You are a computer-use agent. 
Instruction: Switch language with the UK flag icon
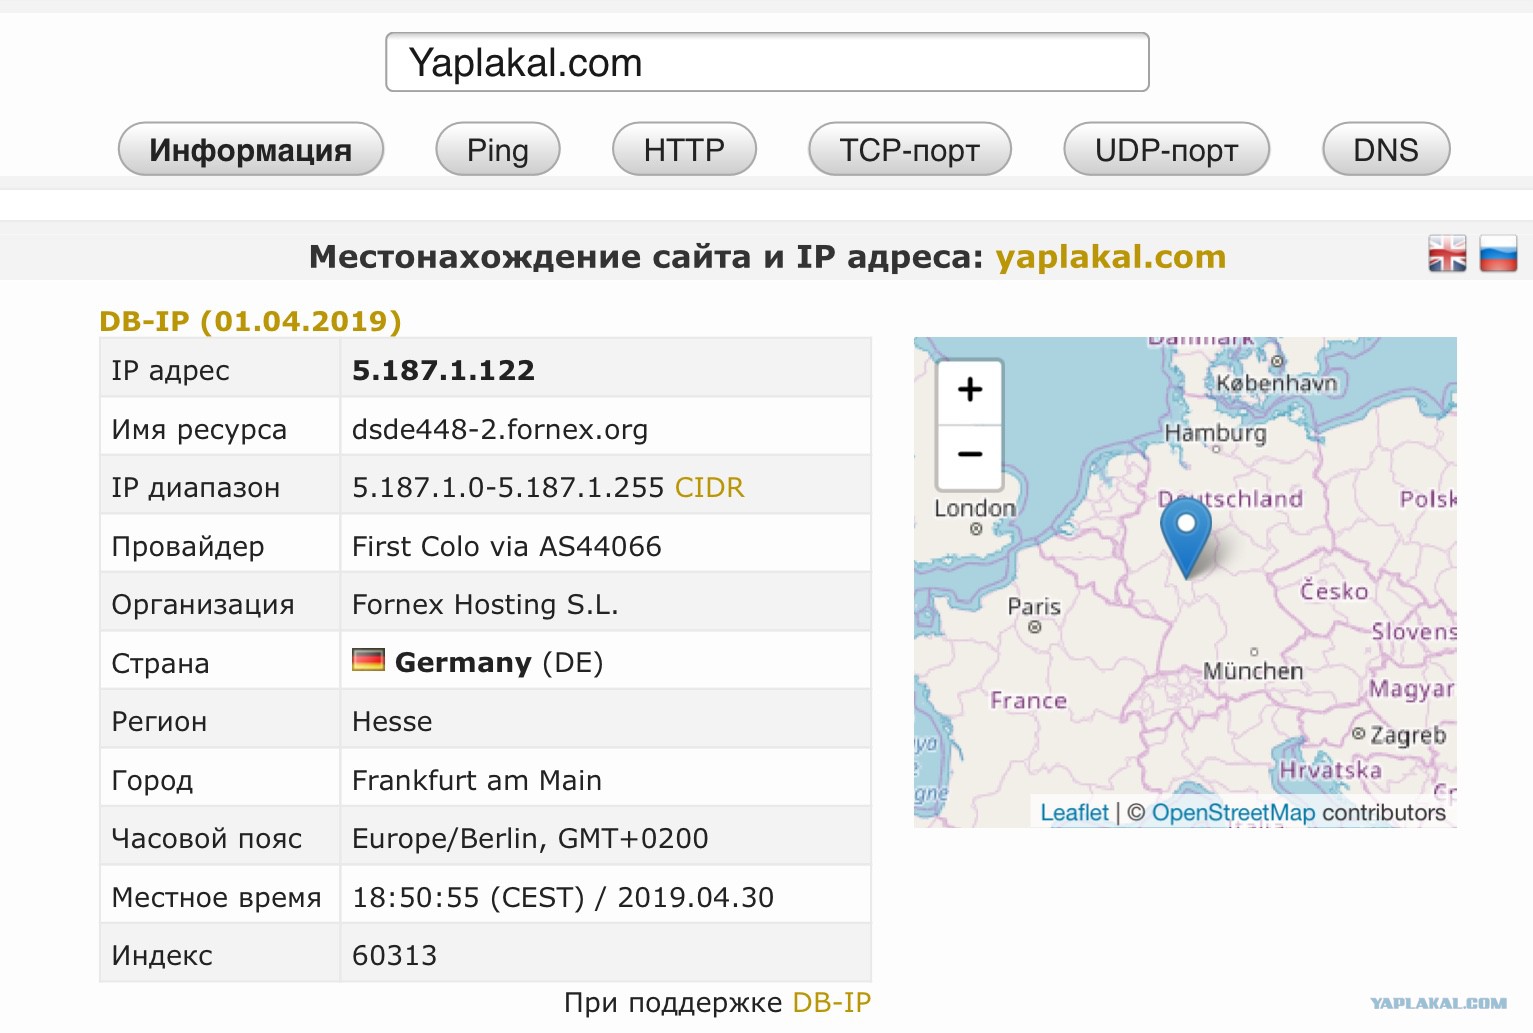click(1447, 254)
